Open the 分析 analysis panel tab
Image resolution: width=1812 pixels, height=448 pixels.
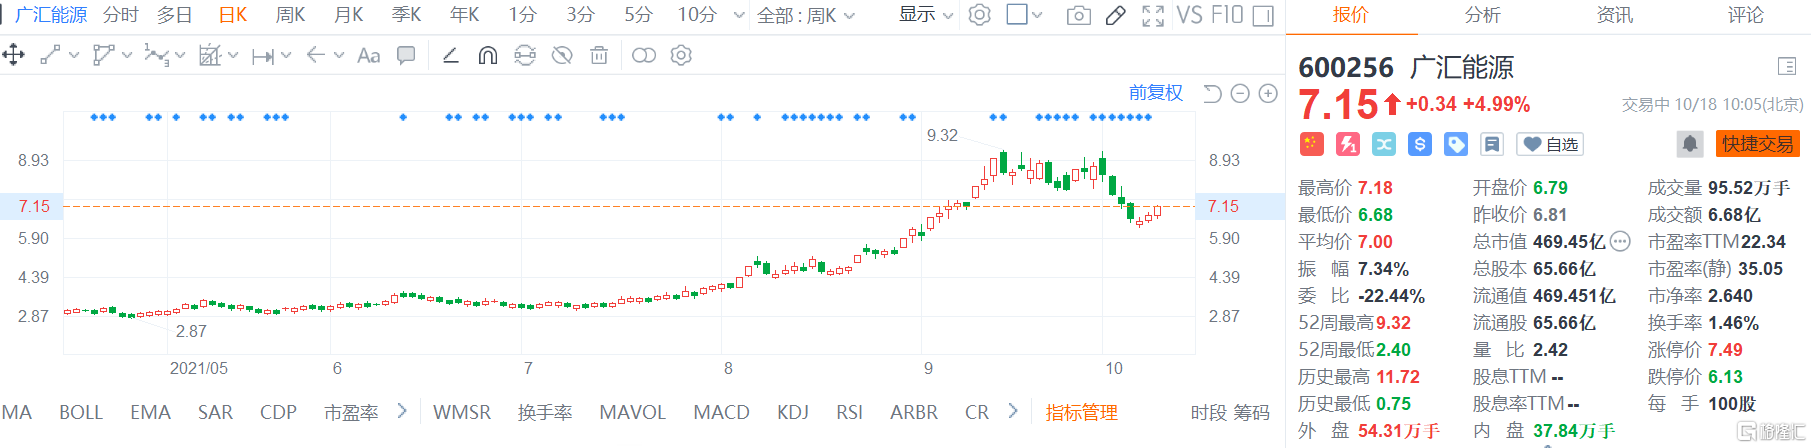click(x=1482, y=15)
